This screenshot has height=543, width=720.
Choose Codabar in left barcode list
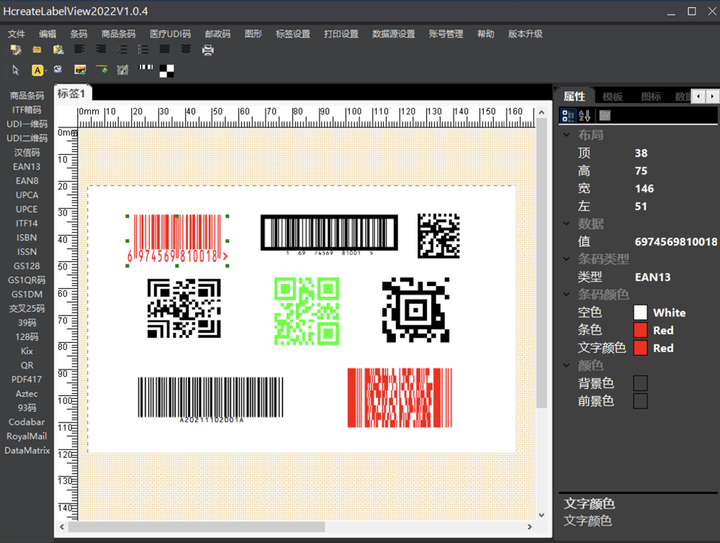[27, 422]
